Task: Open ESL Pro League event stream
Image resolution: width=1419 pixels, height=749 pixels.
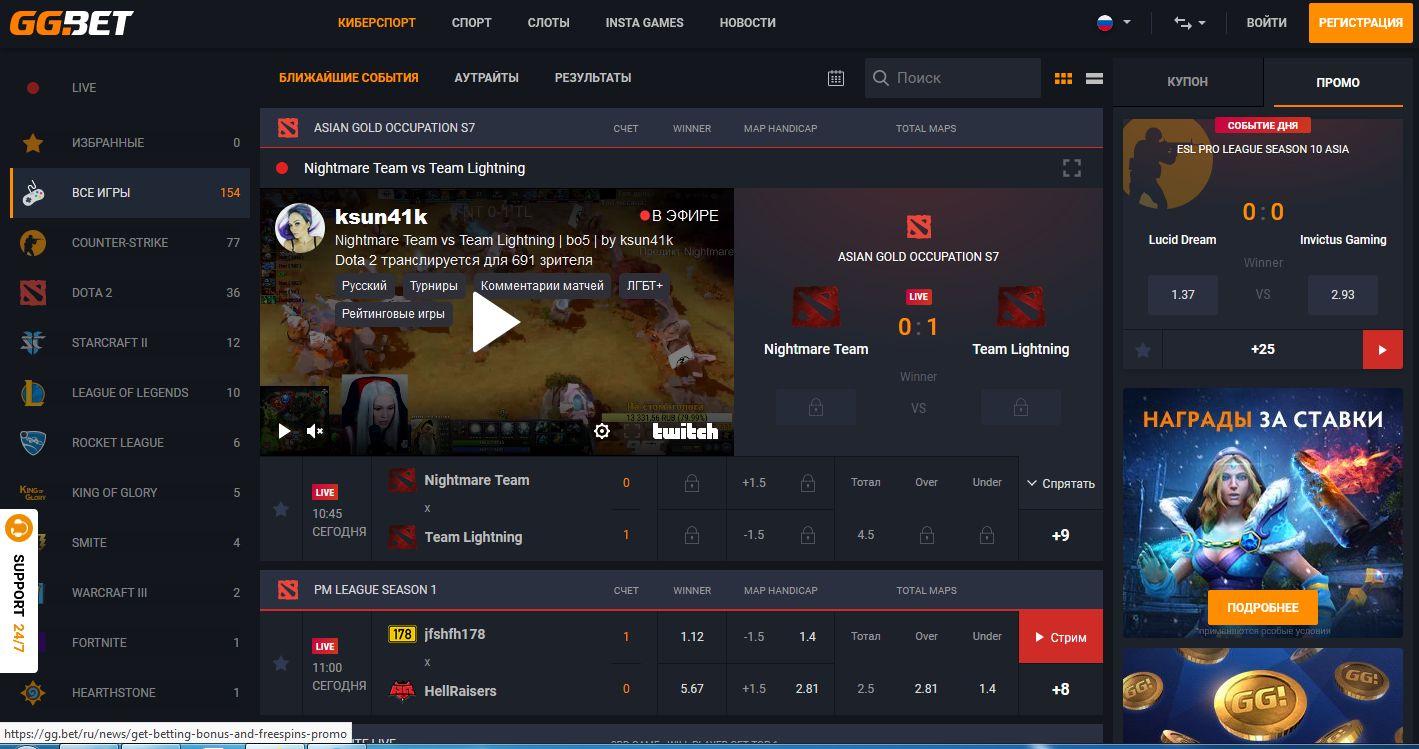Action: (1382, 350)
